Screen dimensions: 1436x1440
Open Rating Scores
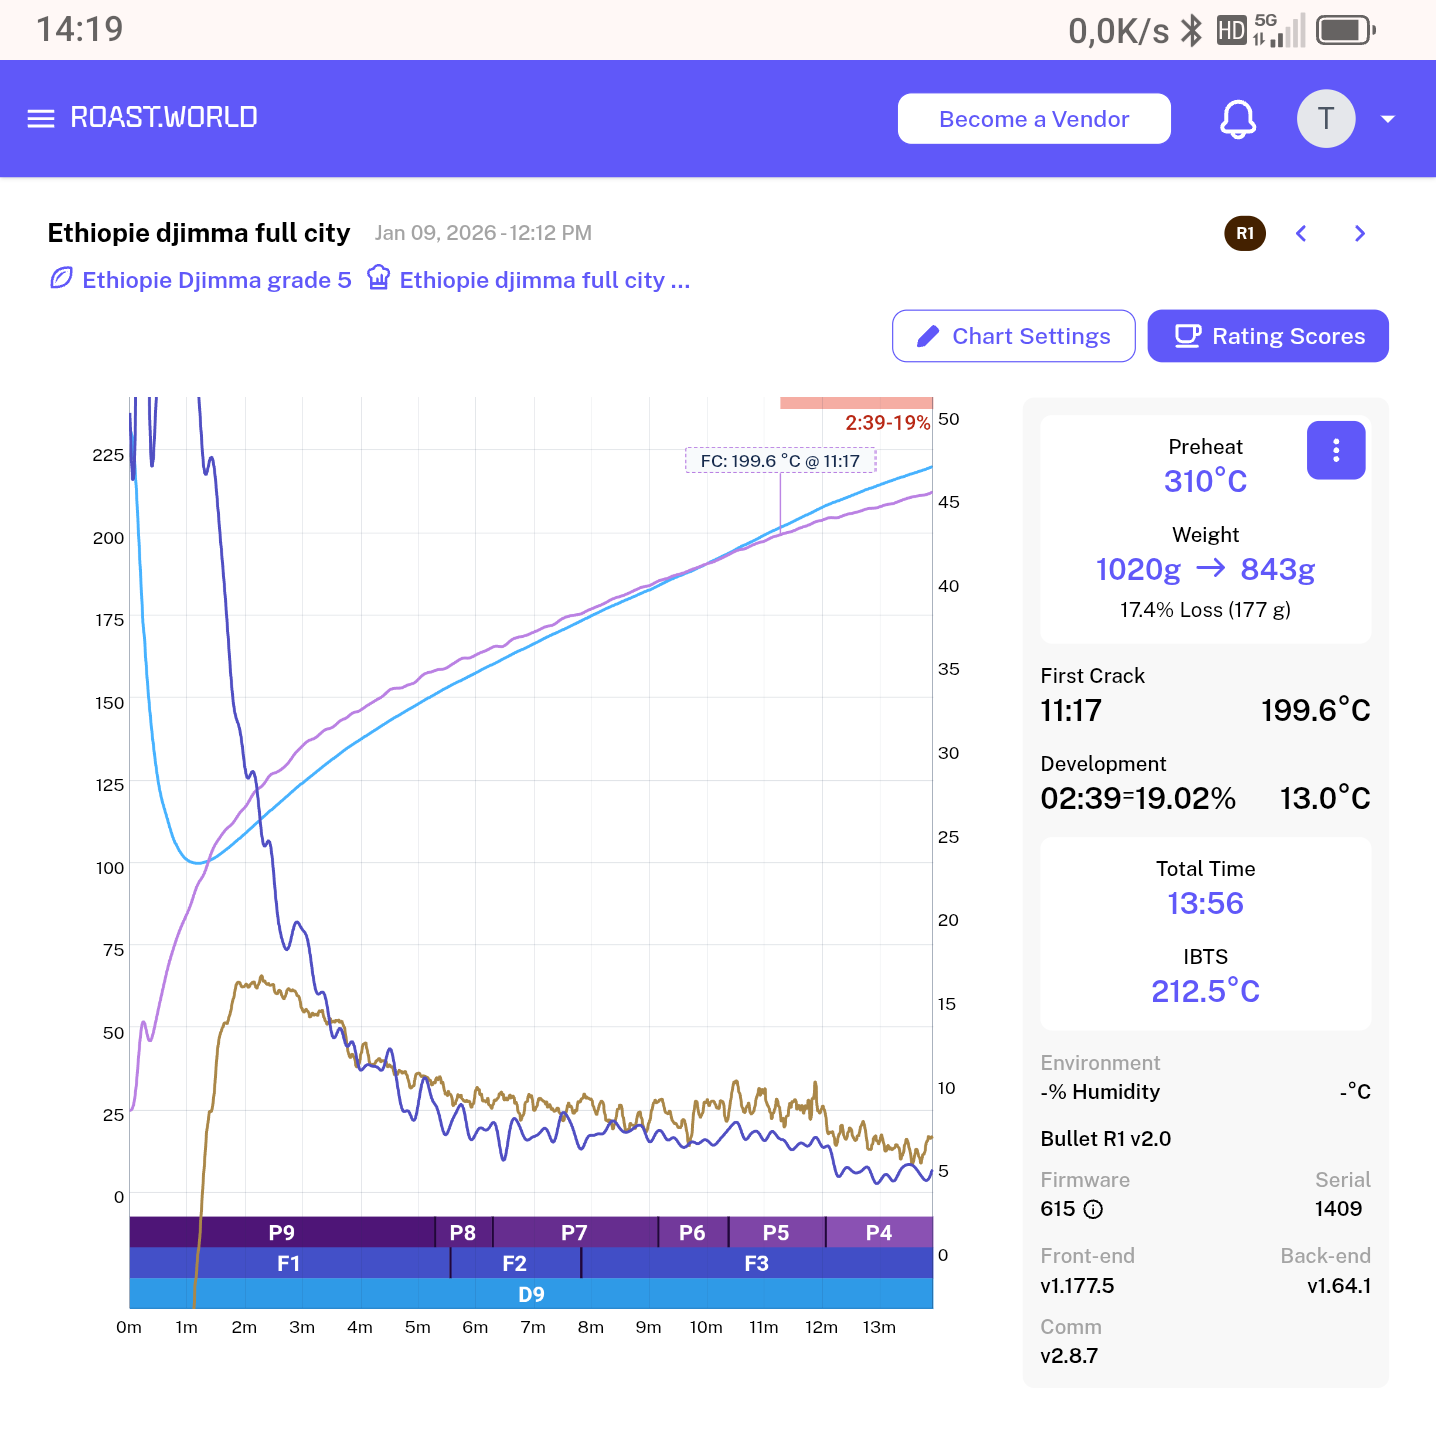coord(1267,336)
